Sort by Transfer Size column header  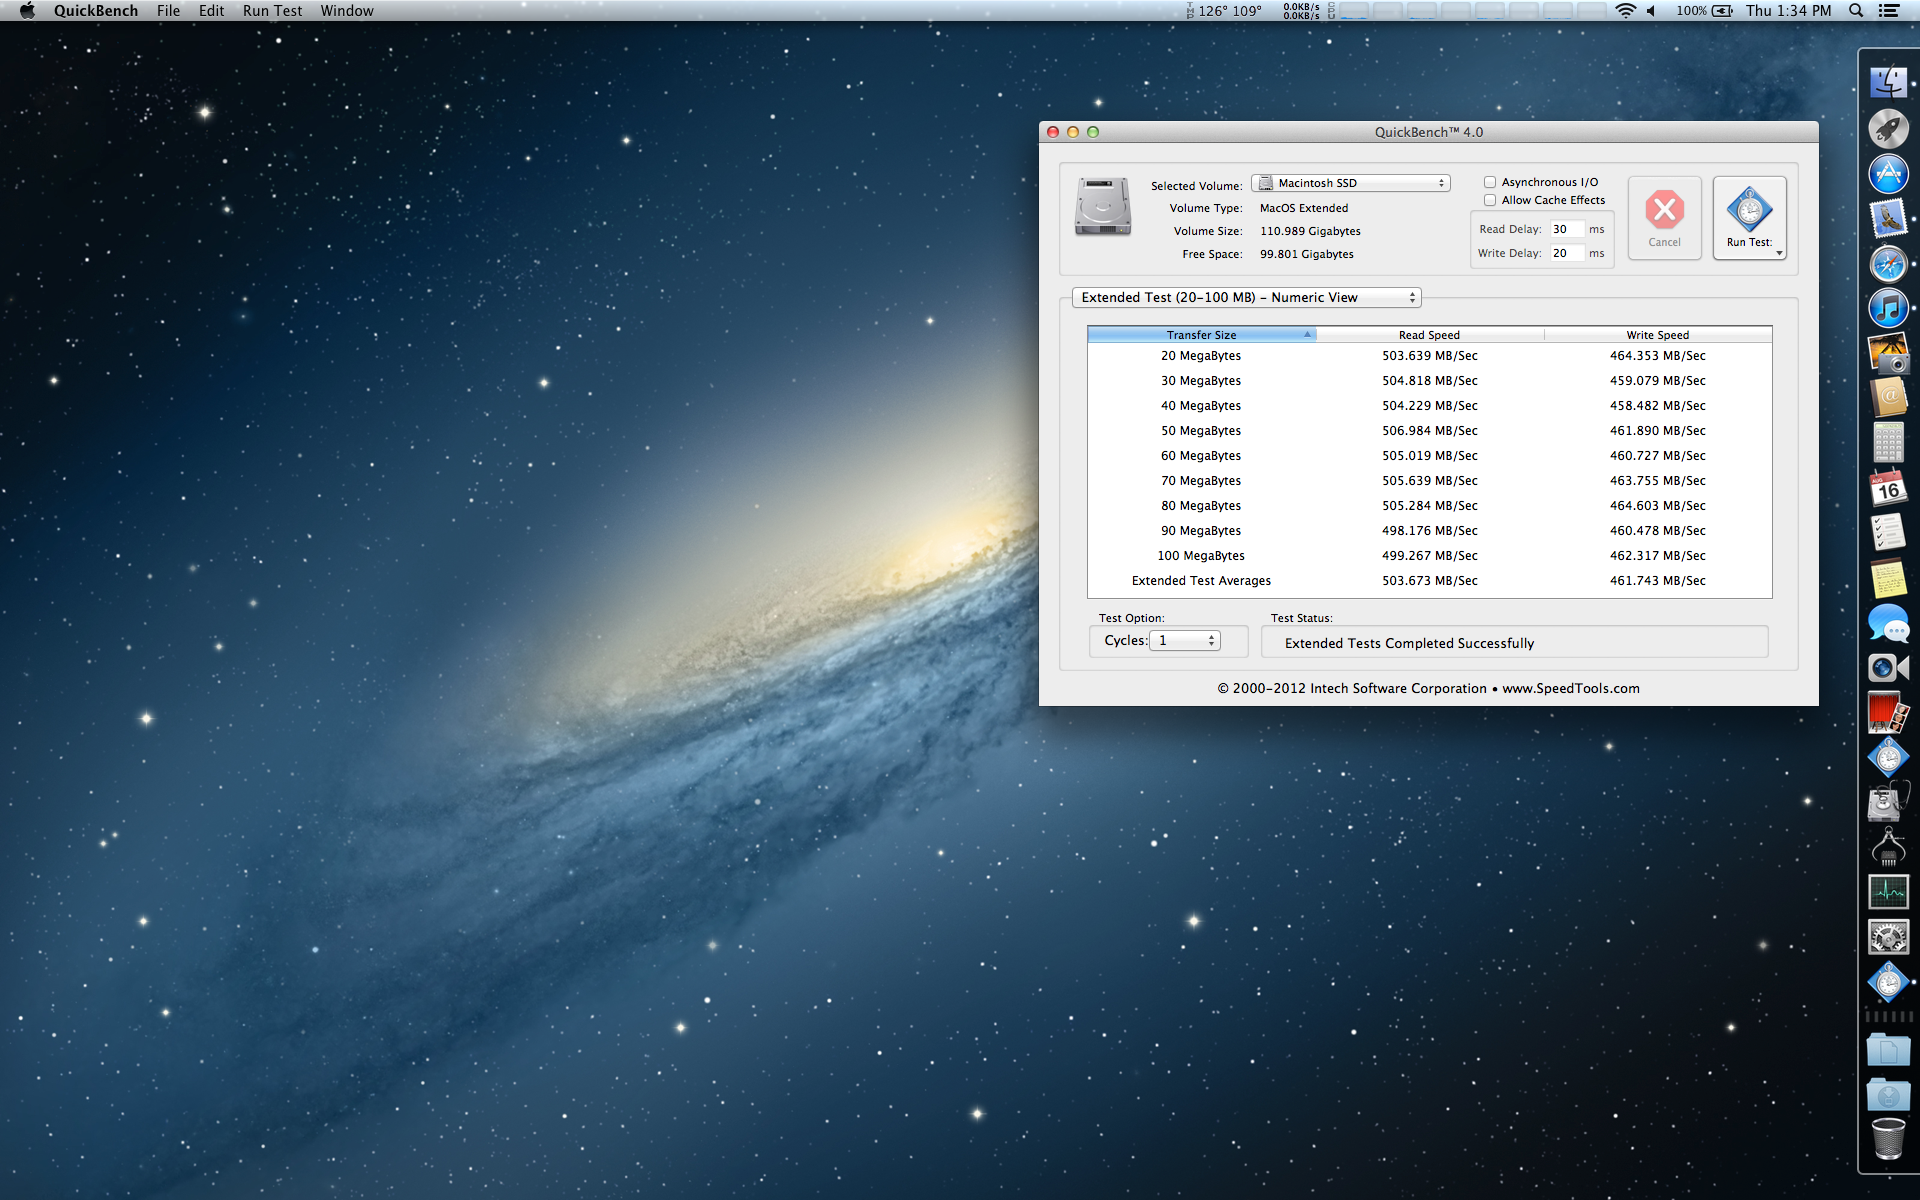click(x=1201, y=335)
